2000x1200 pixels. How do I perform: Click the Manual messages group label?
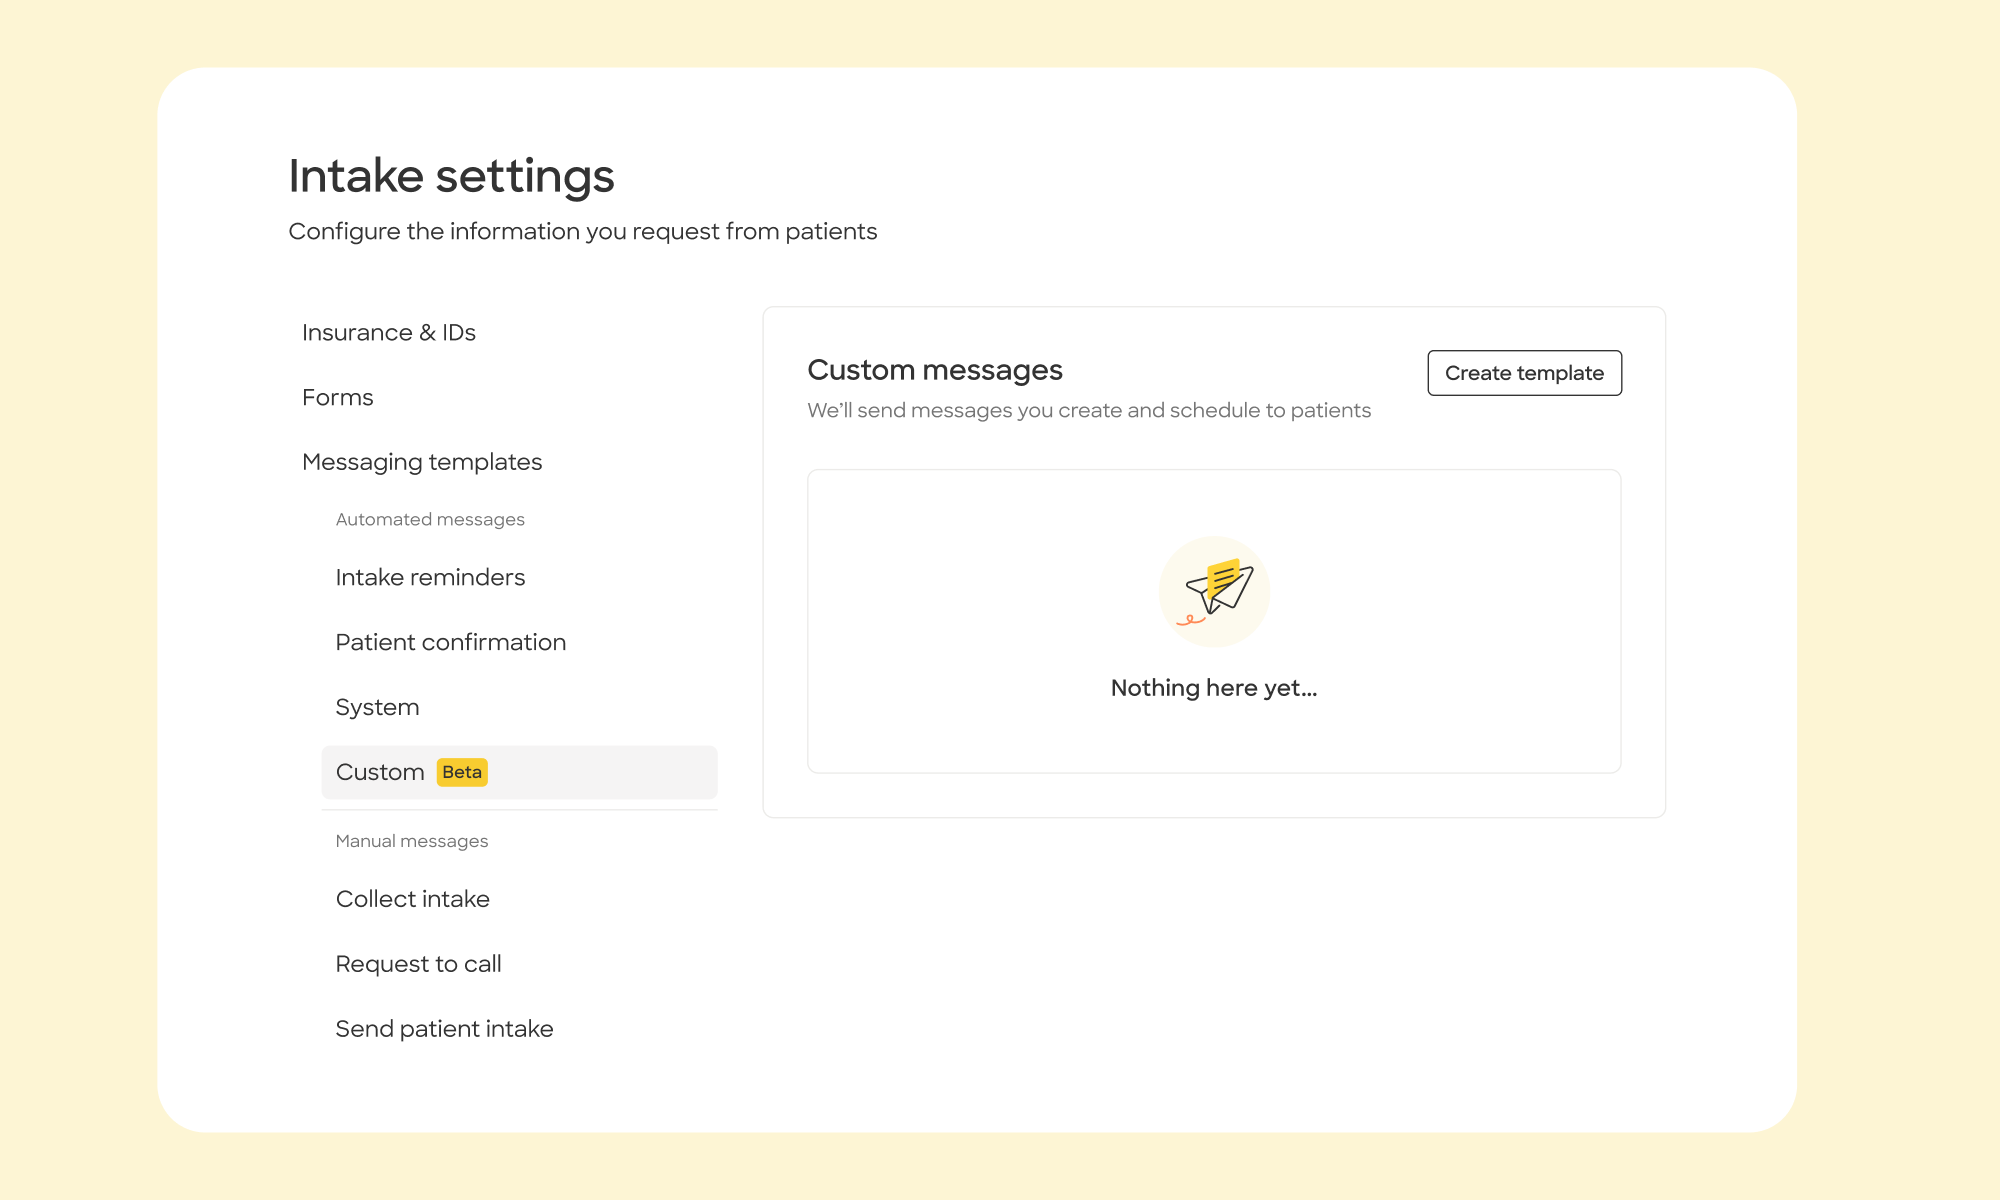[412, 842]
